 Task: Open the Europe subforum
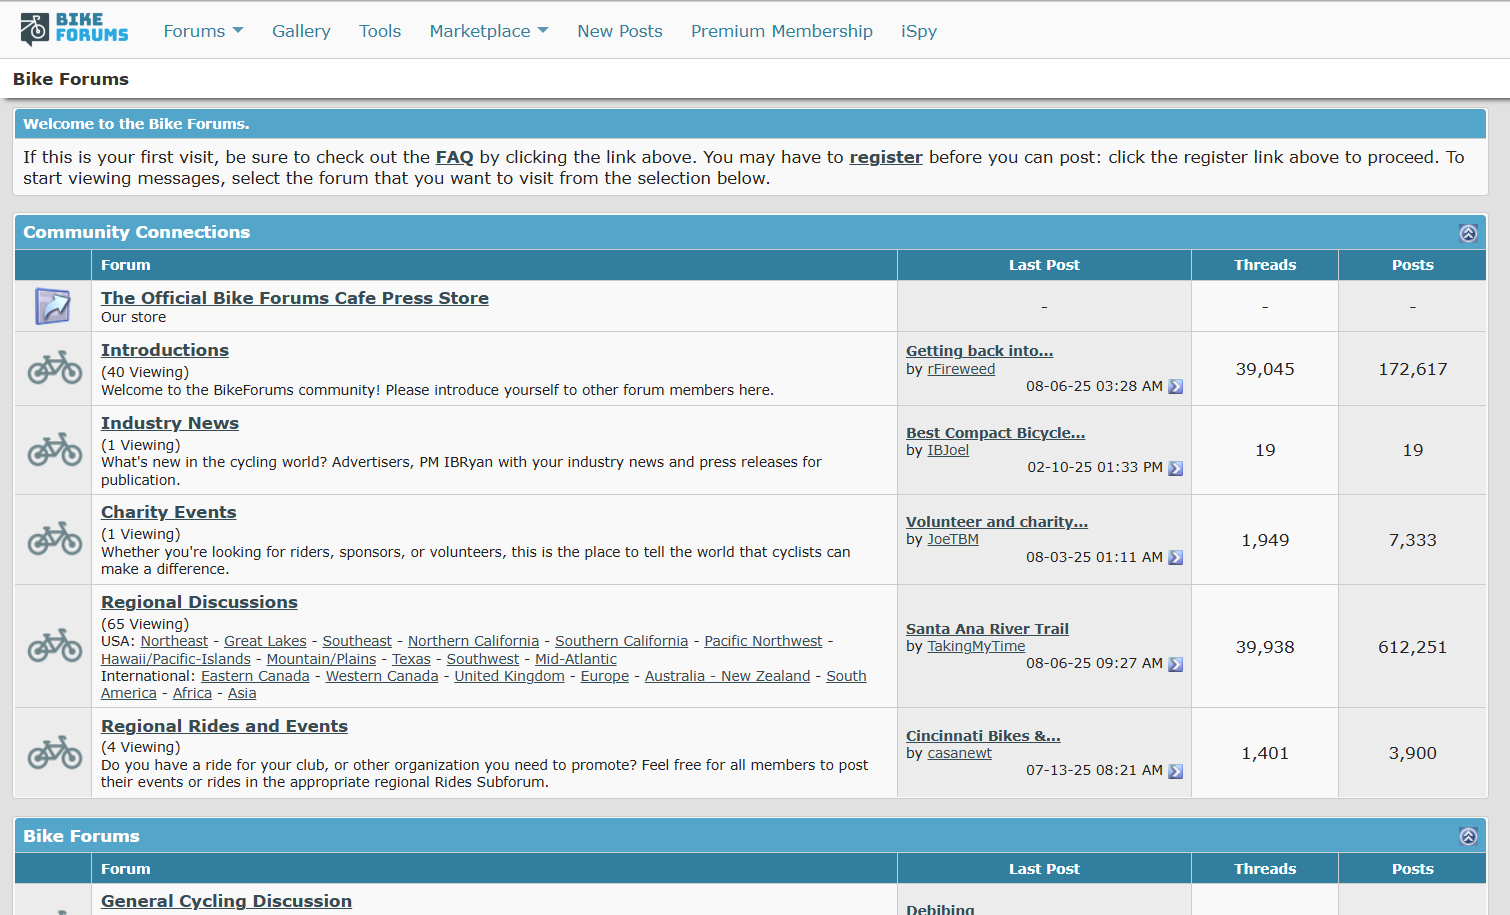tap(605, 676)
